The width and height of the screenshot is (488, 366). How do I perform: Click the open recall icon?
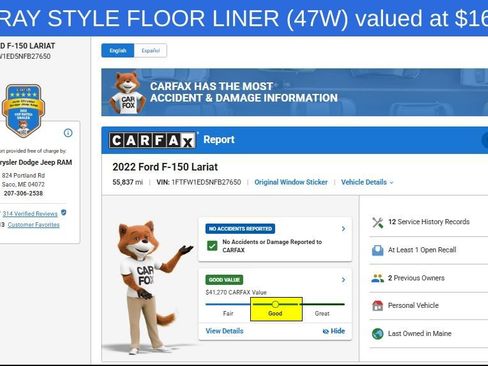(378, 250)
